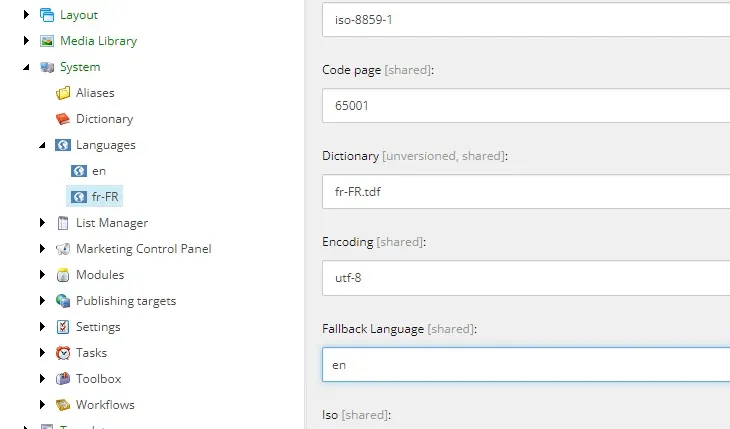Viewport: 730px width, 429px height.
Task: Expand the Tasks node
Action: [x=42, y=353]
